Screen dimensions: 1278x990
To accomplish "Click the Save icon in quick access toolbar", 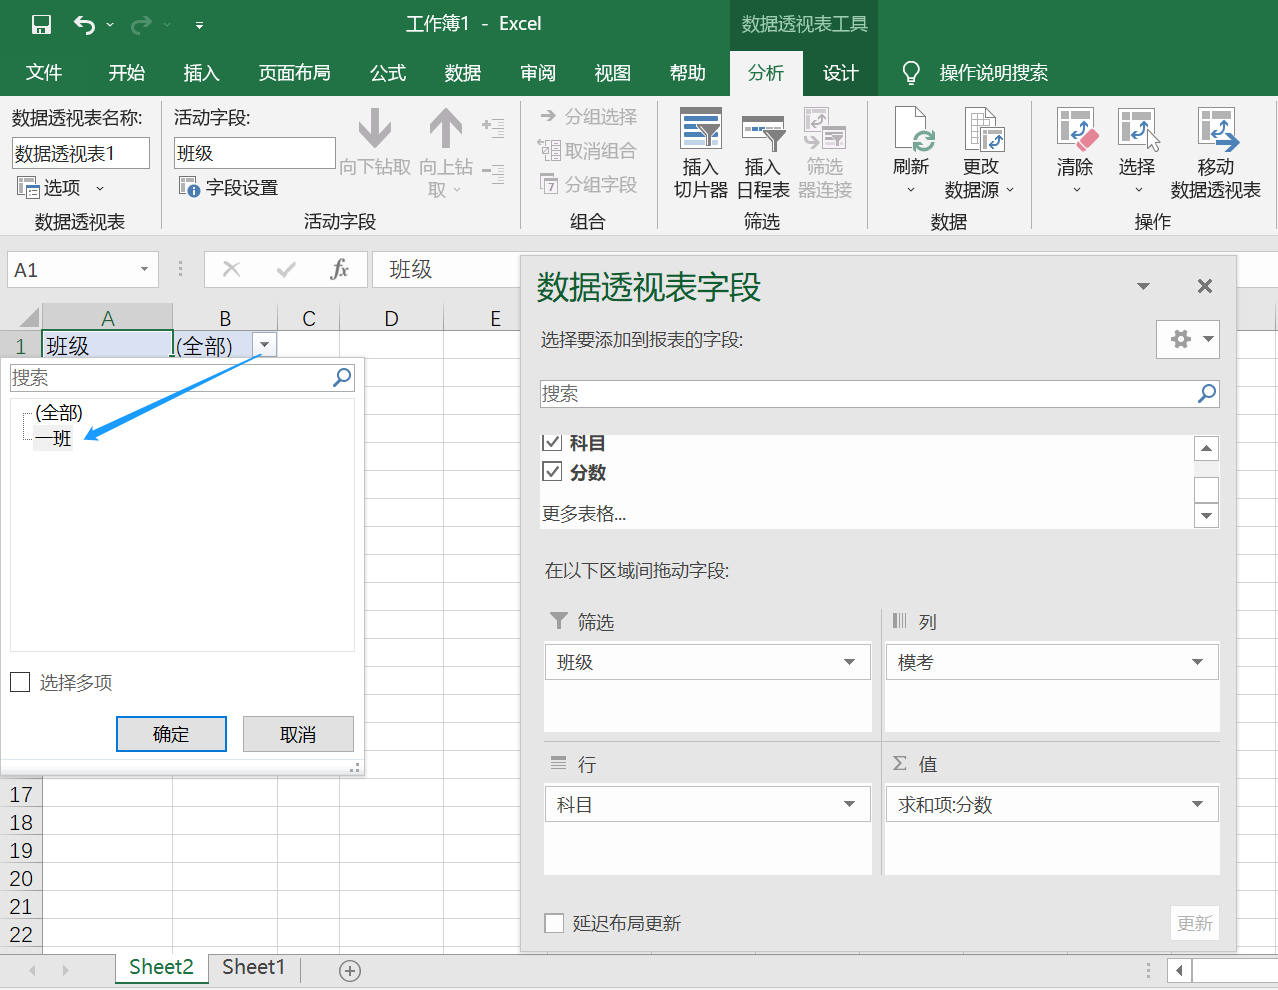I will tap(41, 25).
